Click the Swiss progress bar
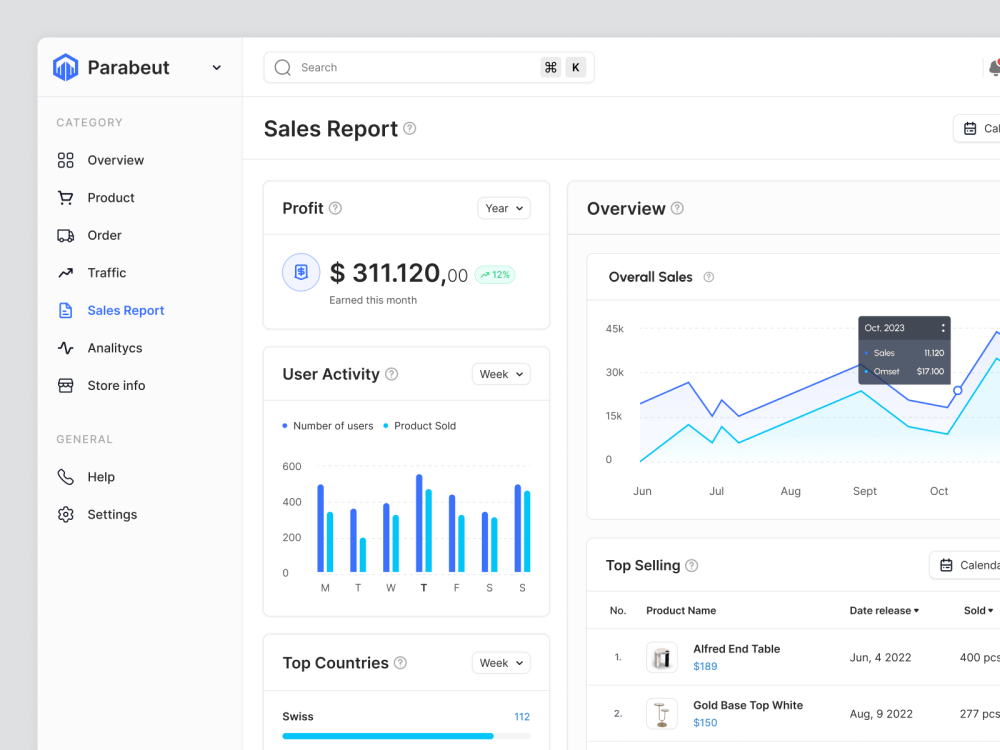 (x=406, y=736)
